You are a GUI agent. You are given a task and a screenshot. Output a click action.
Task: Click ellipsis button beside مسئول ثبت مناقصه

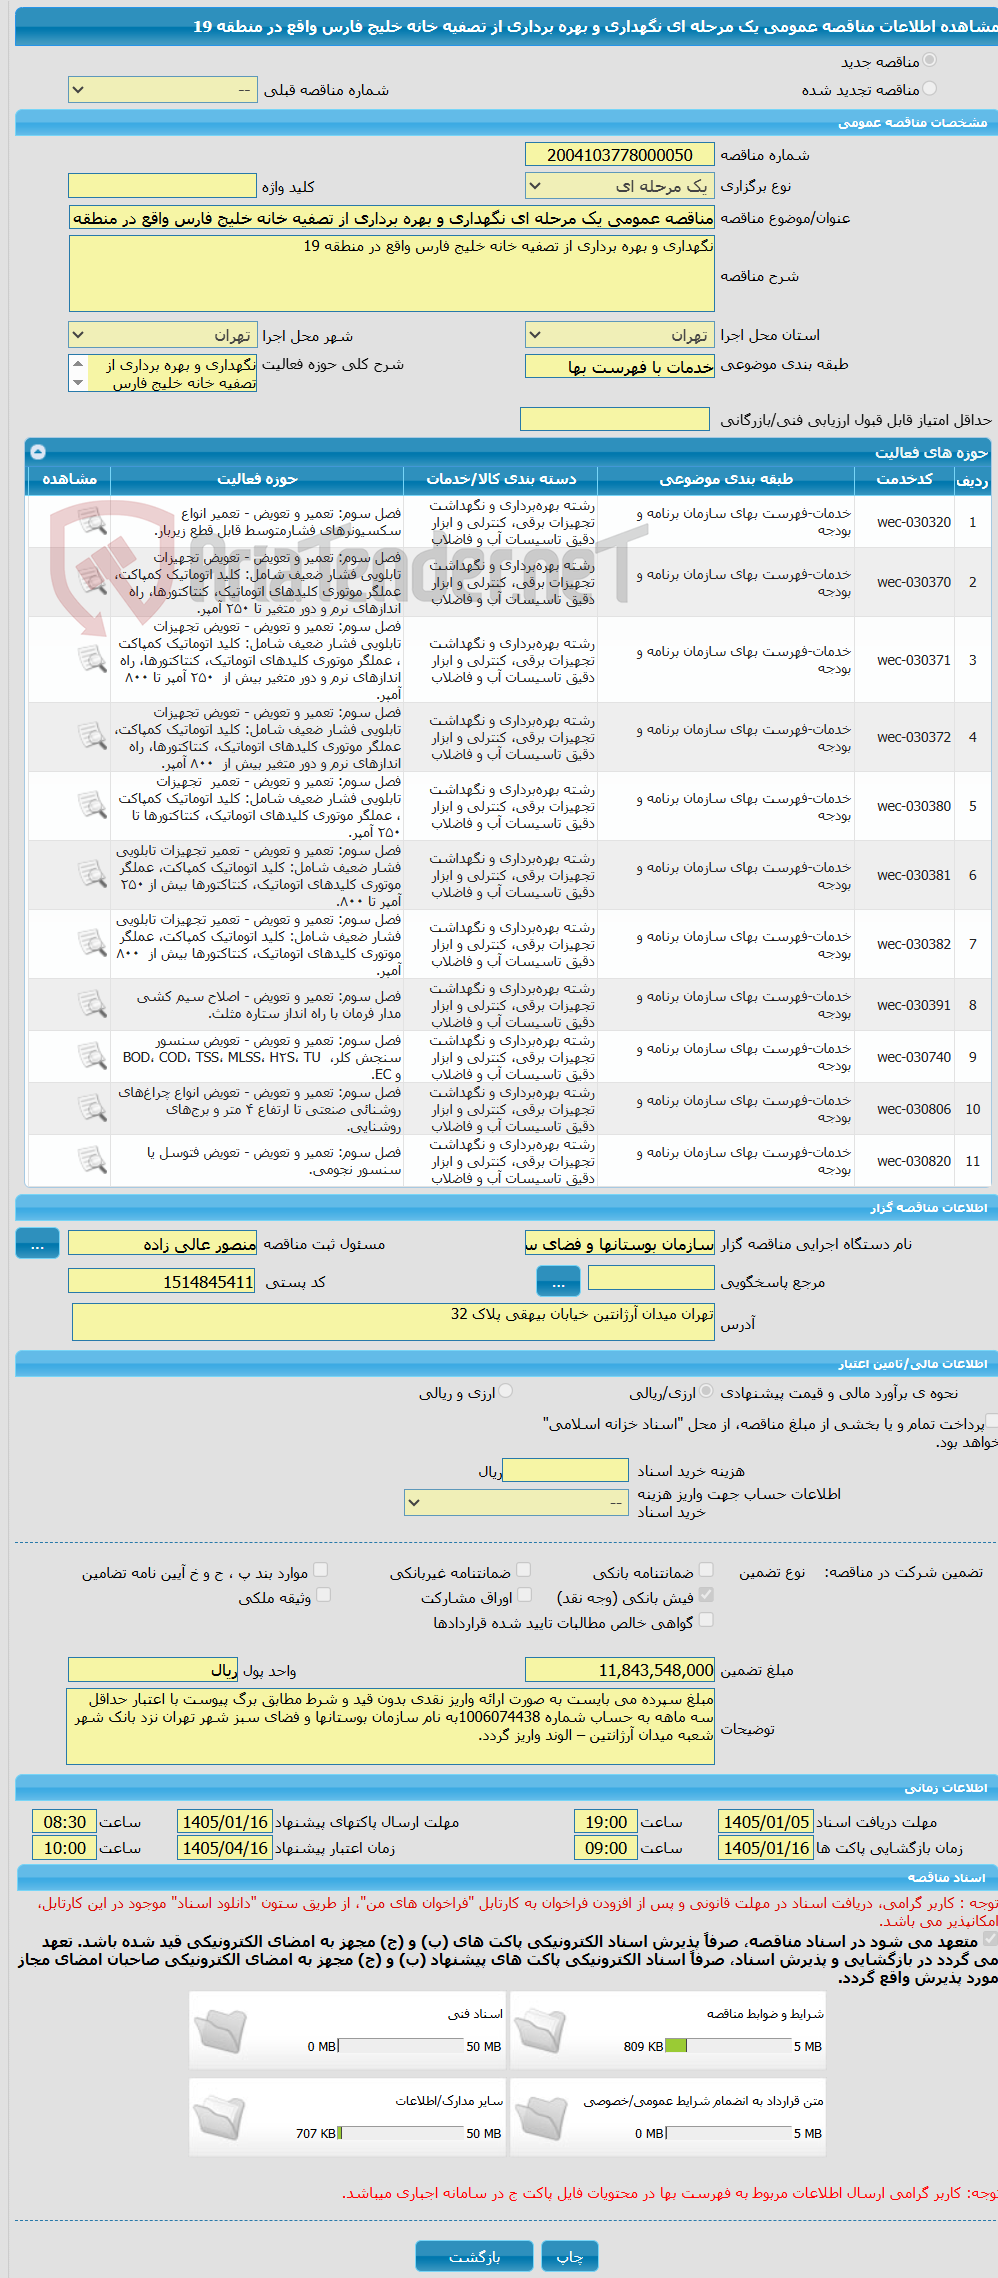[37, 1243]
